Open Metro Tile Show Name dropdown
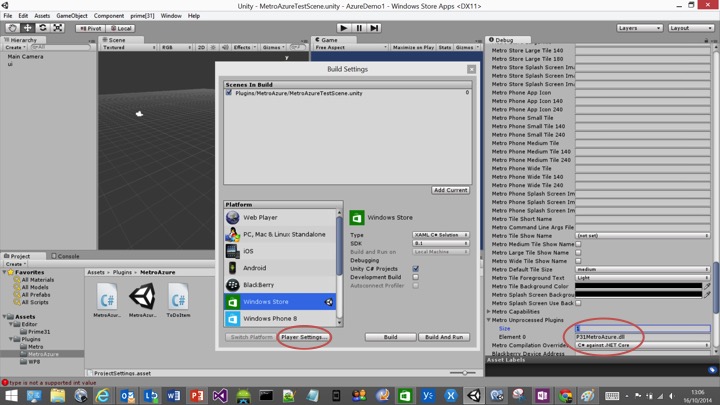Image resolution: width=720 pixels, height=405 pixels. click(642, 236)
